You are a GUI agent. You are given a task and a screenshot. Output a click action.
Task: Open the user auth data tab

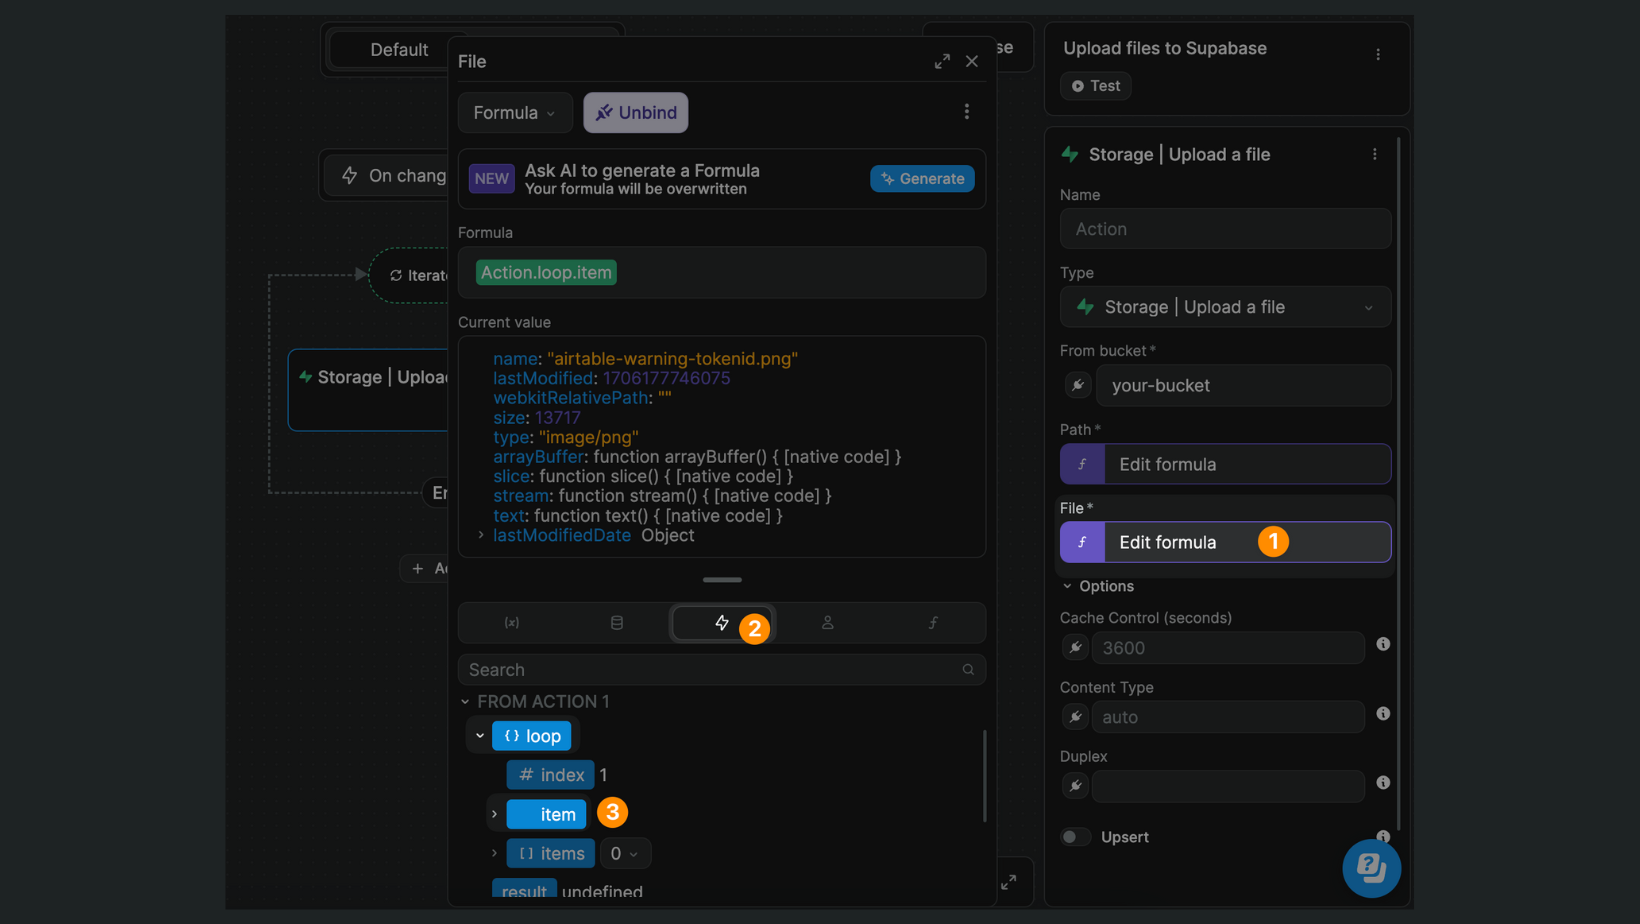827,623
